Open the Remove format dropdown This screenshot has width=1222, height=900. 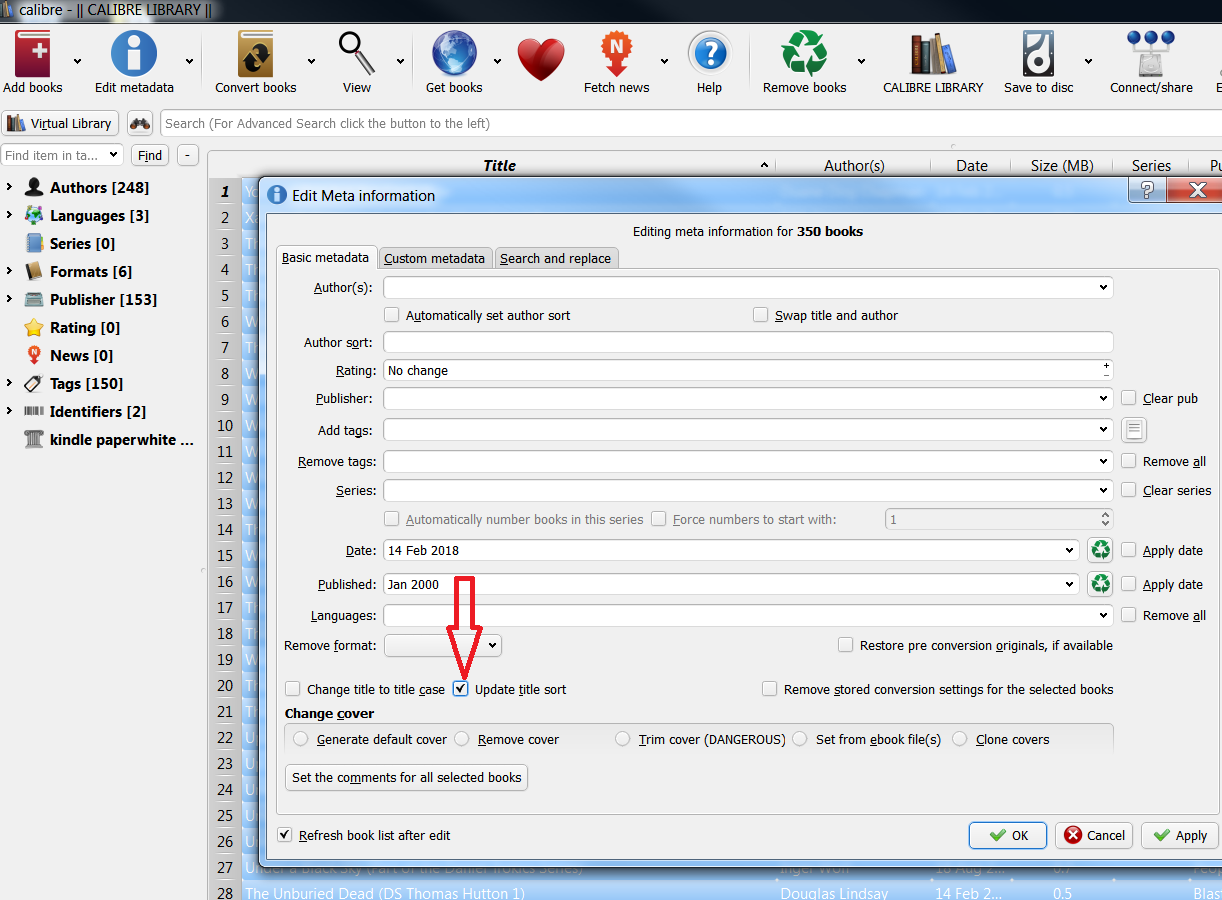click(443, 645)
